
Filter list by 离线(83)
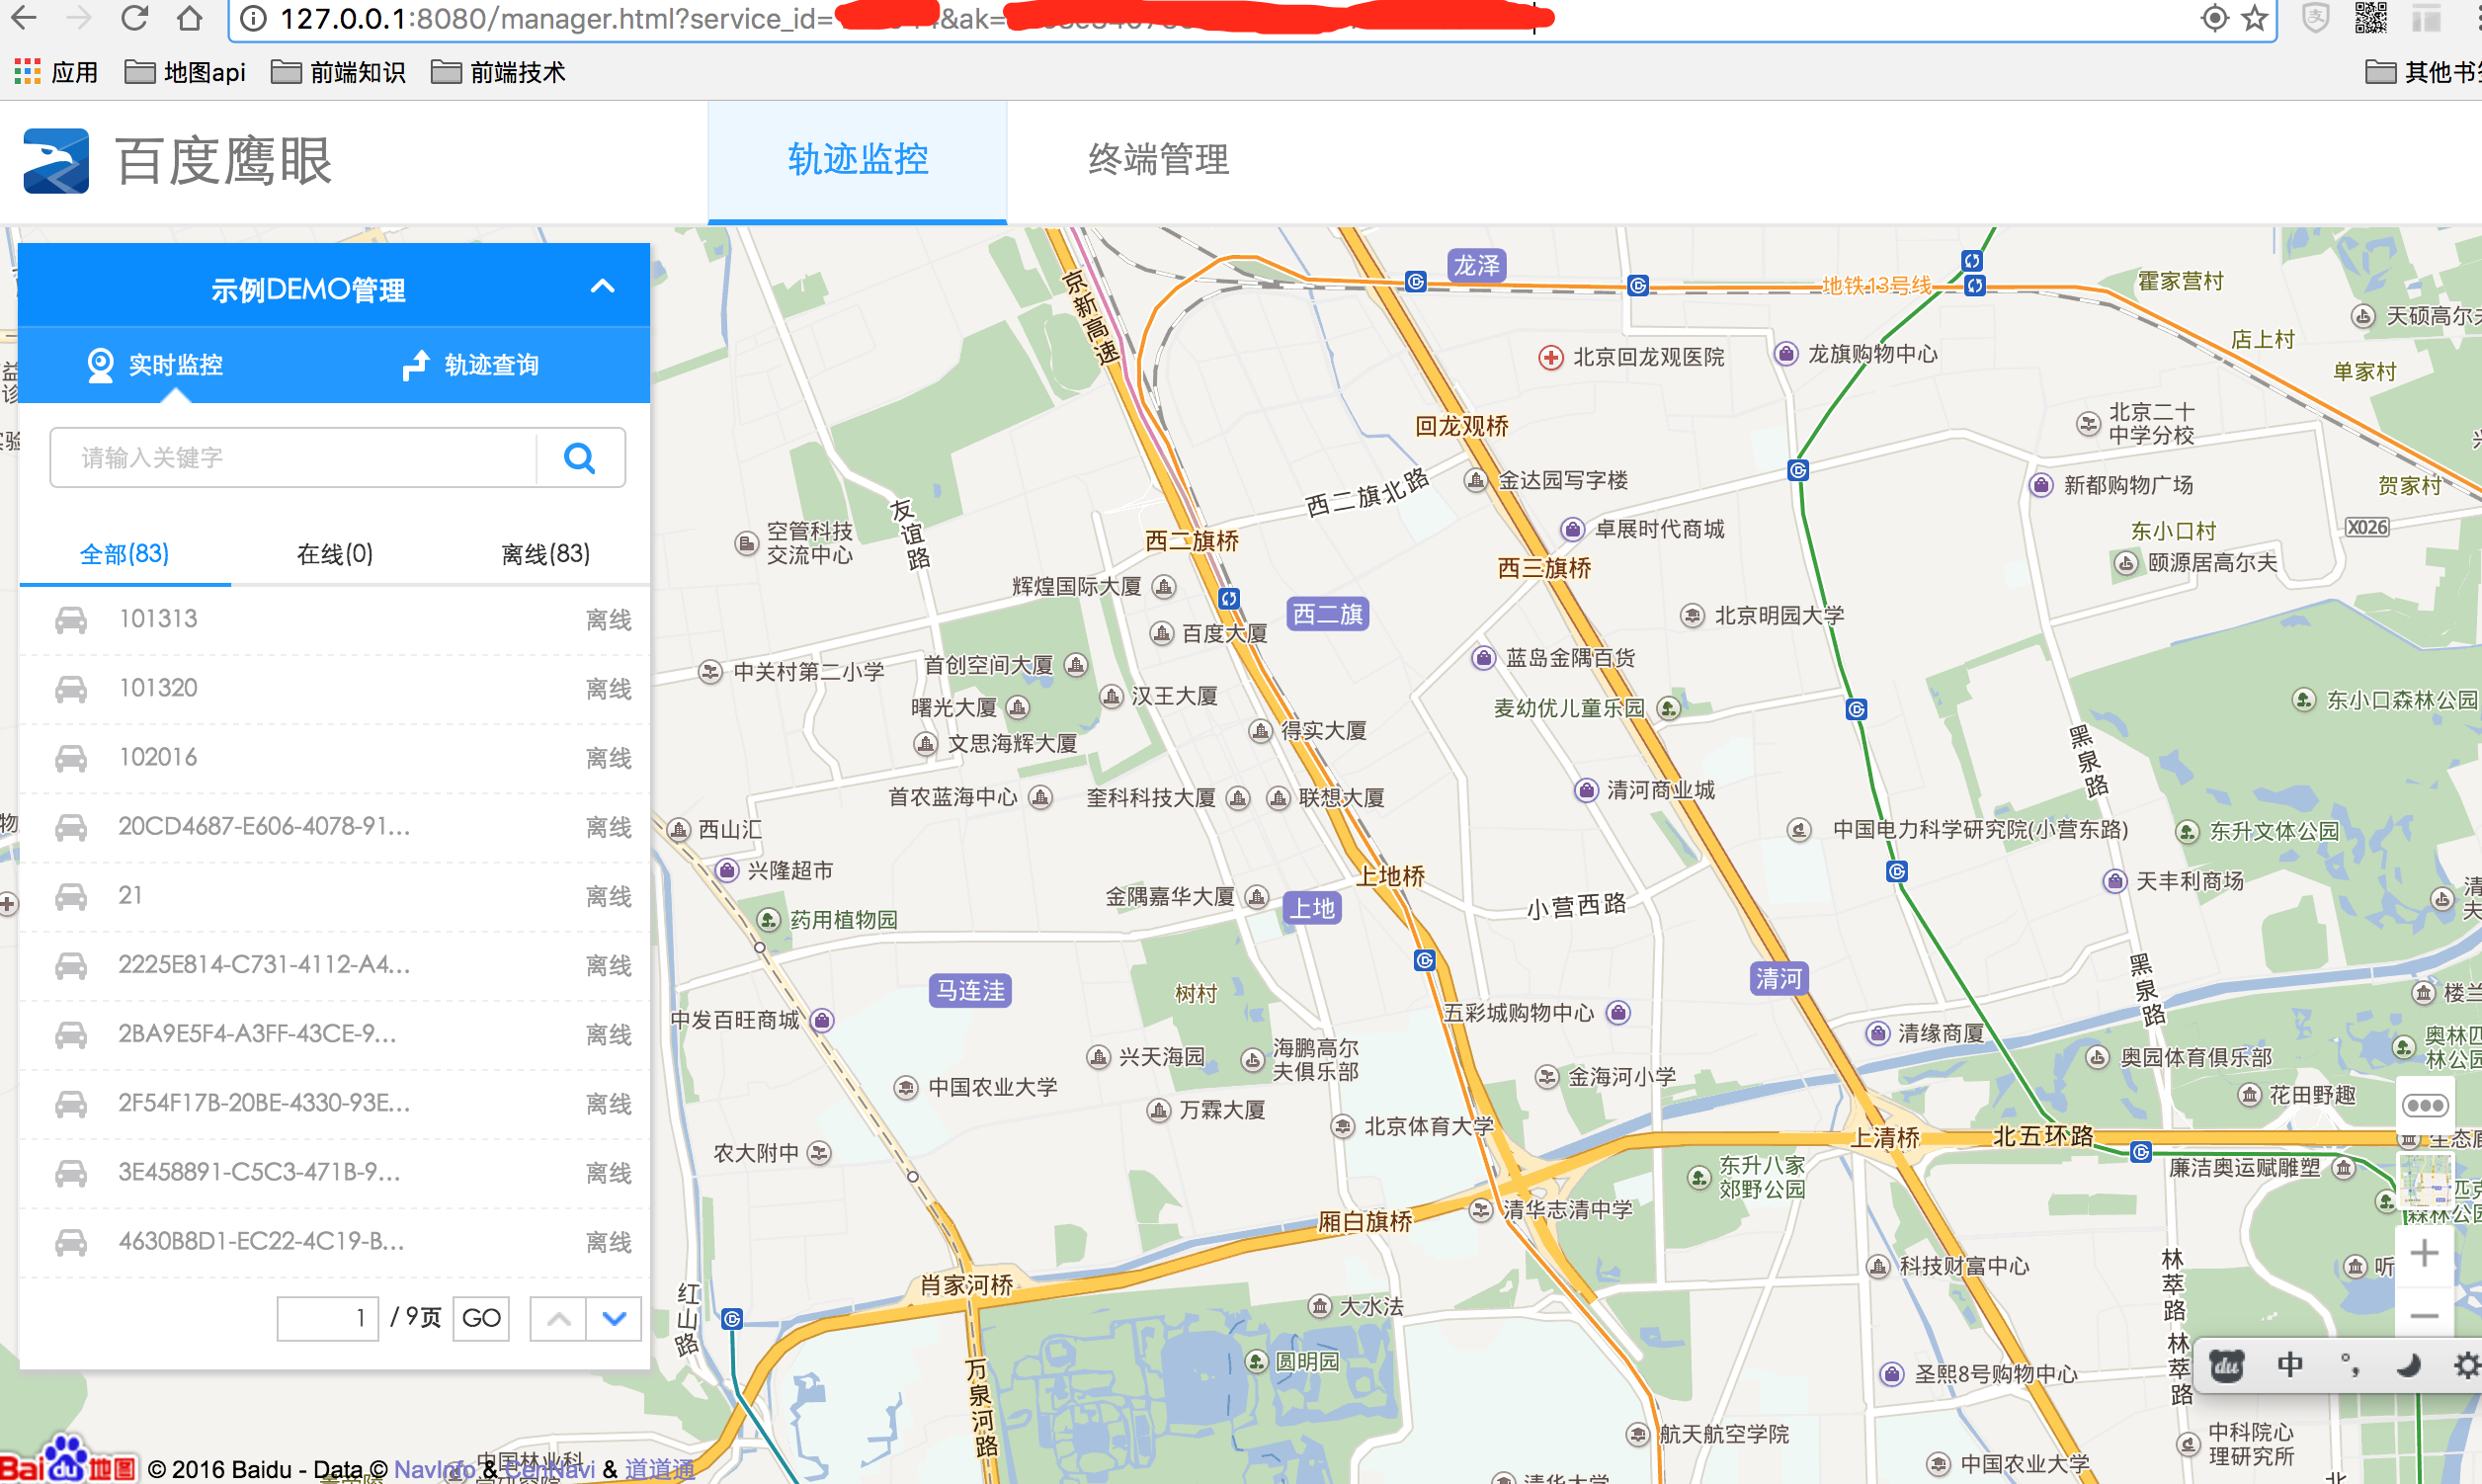[545, 554]
